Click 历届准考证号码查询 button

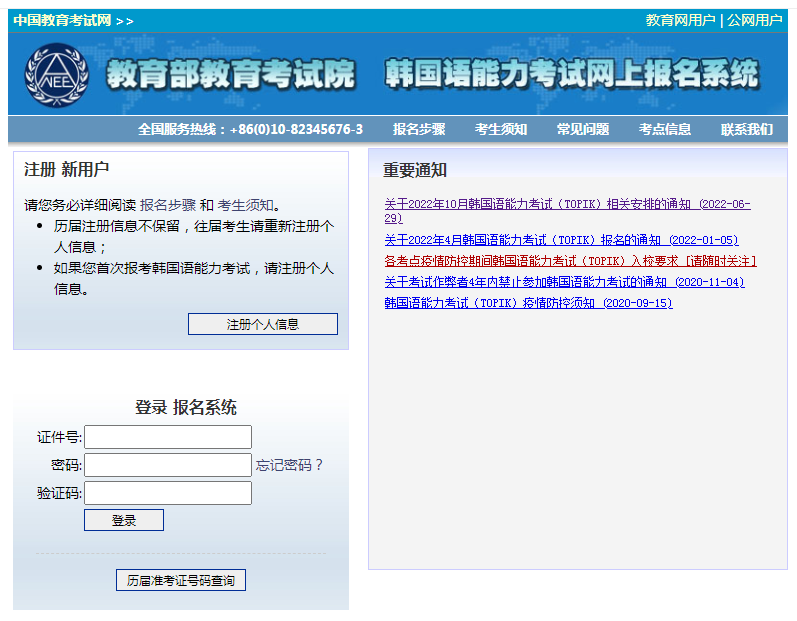pos(181,580)
